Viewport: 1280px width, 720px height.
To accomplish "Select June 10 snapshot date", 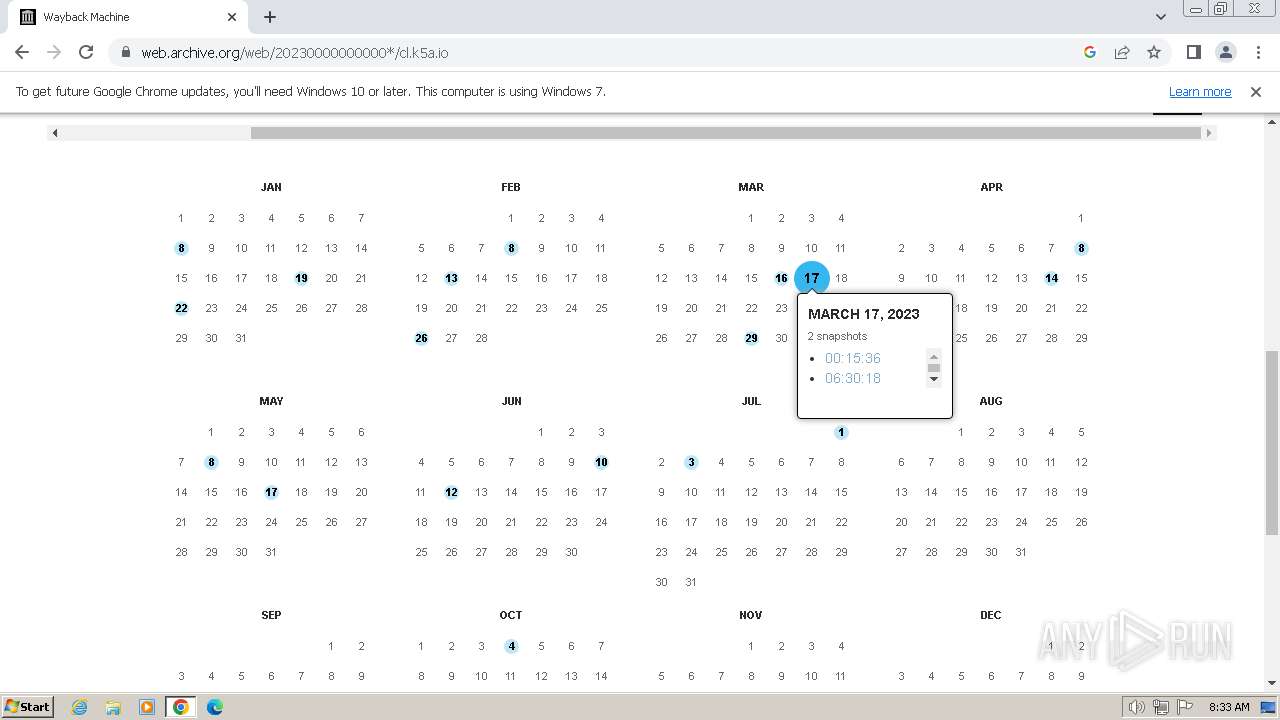I will pos(601,462).
